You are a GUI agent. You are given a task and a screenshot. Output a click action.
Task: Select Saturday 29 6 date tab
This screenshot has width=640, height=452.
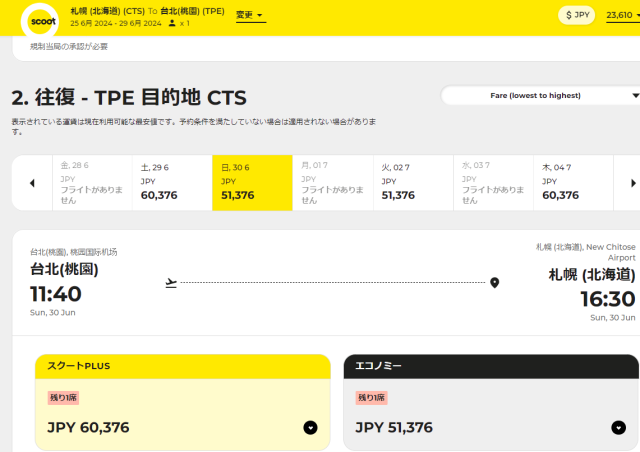point(172,182)
